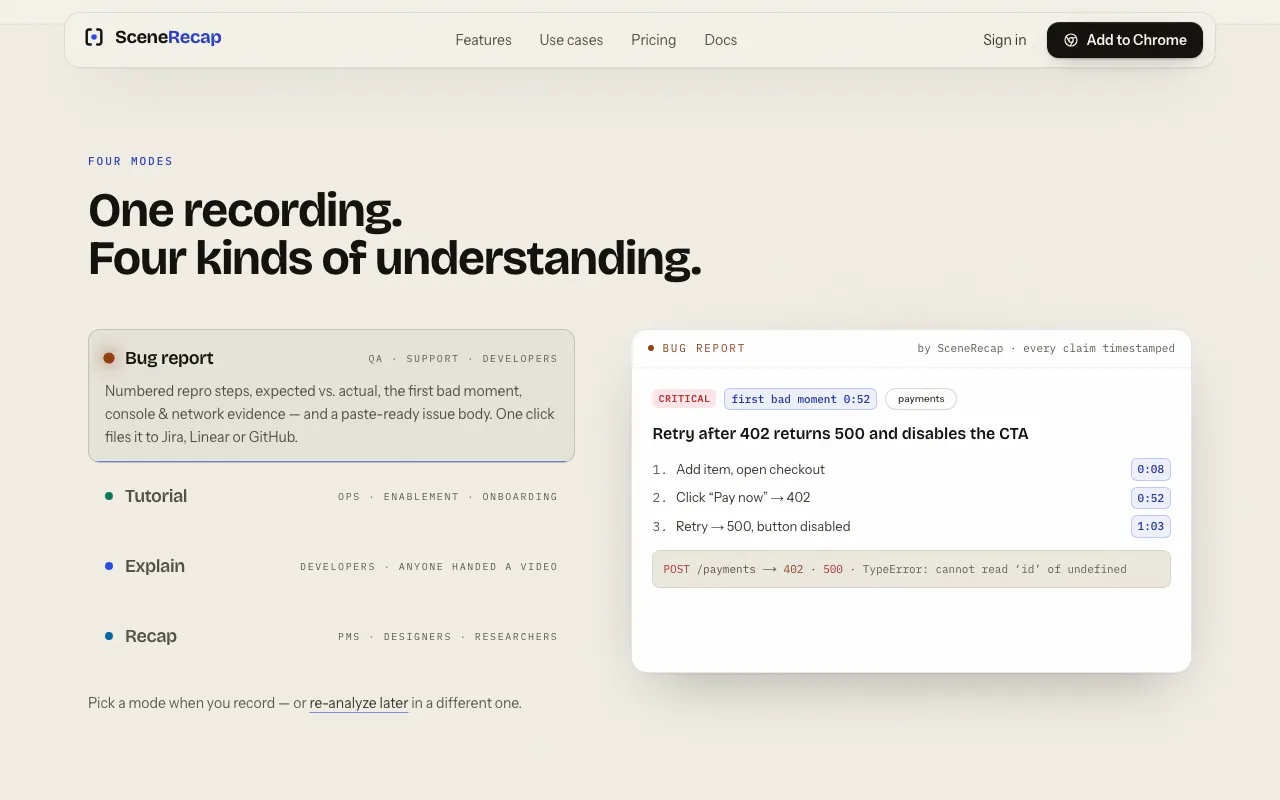The image size is (1280, 800).
Task: Click the POST /payments console evidence block
Action: (911, 569)
